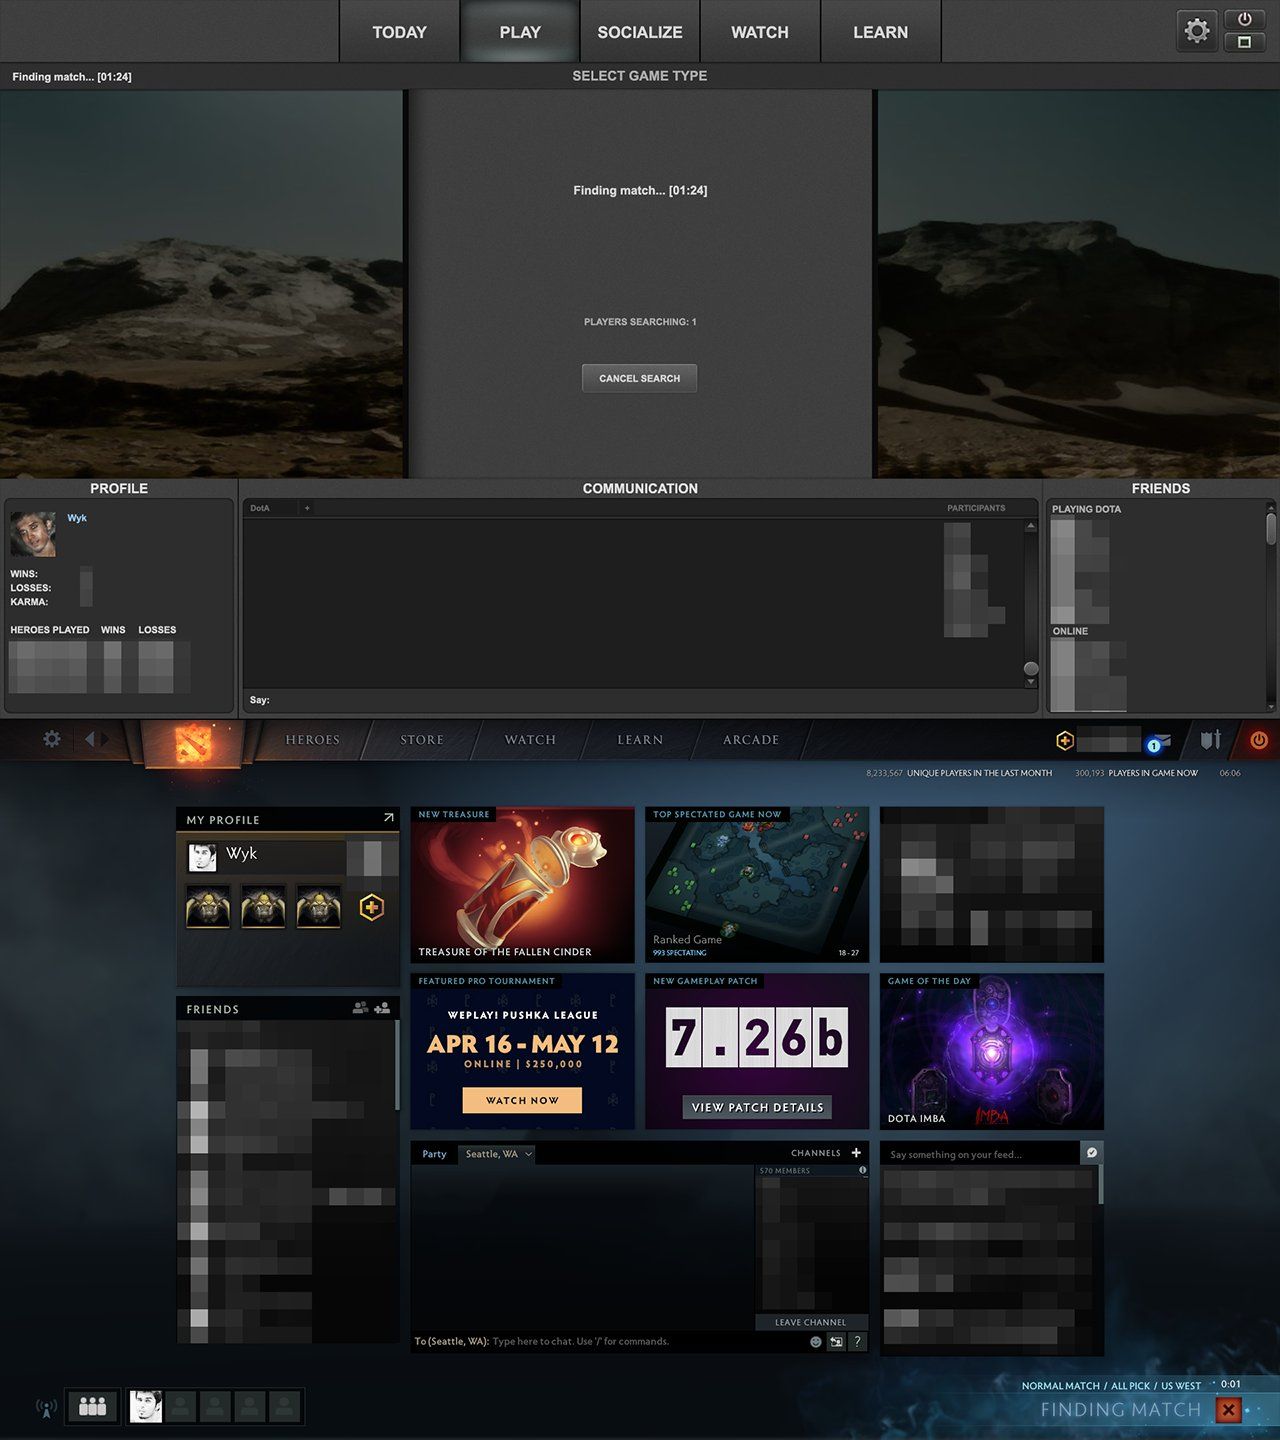The image size is (1280, 1440).
Task: Open the LEARN menu in new dashboard
Action: pyautogui.click(x=640, y=740)
